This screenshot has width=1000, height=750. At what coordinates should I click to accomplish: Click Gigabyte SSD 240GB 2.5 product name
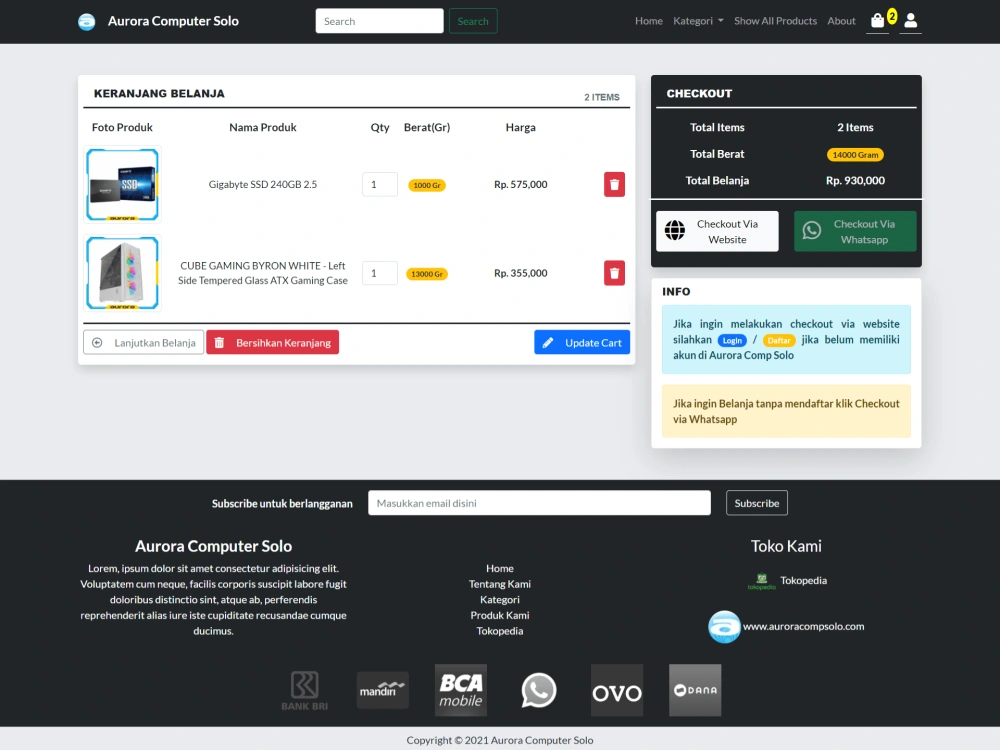(x=263, y=184)
